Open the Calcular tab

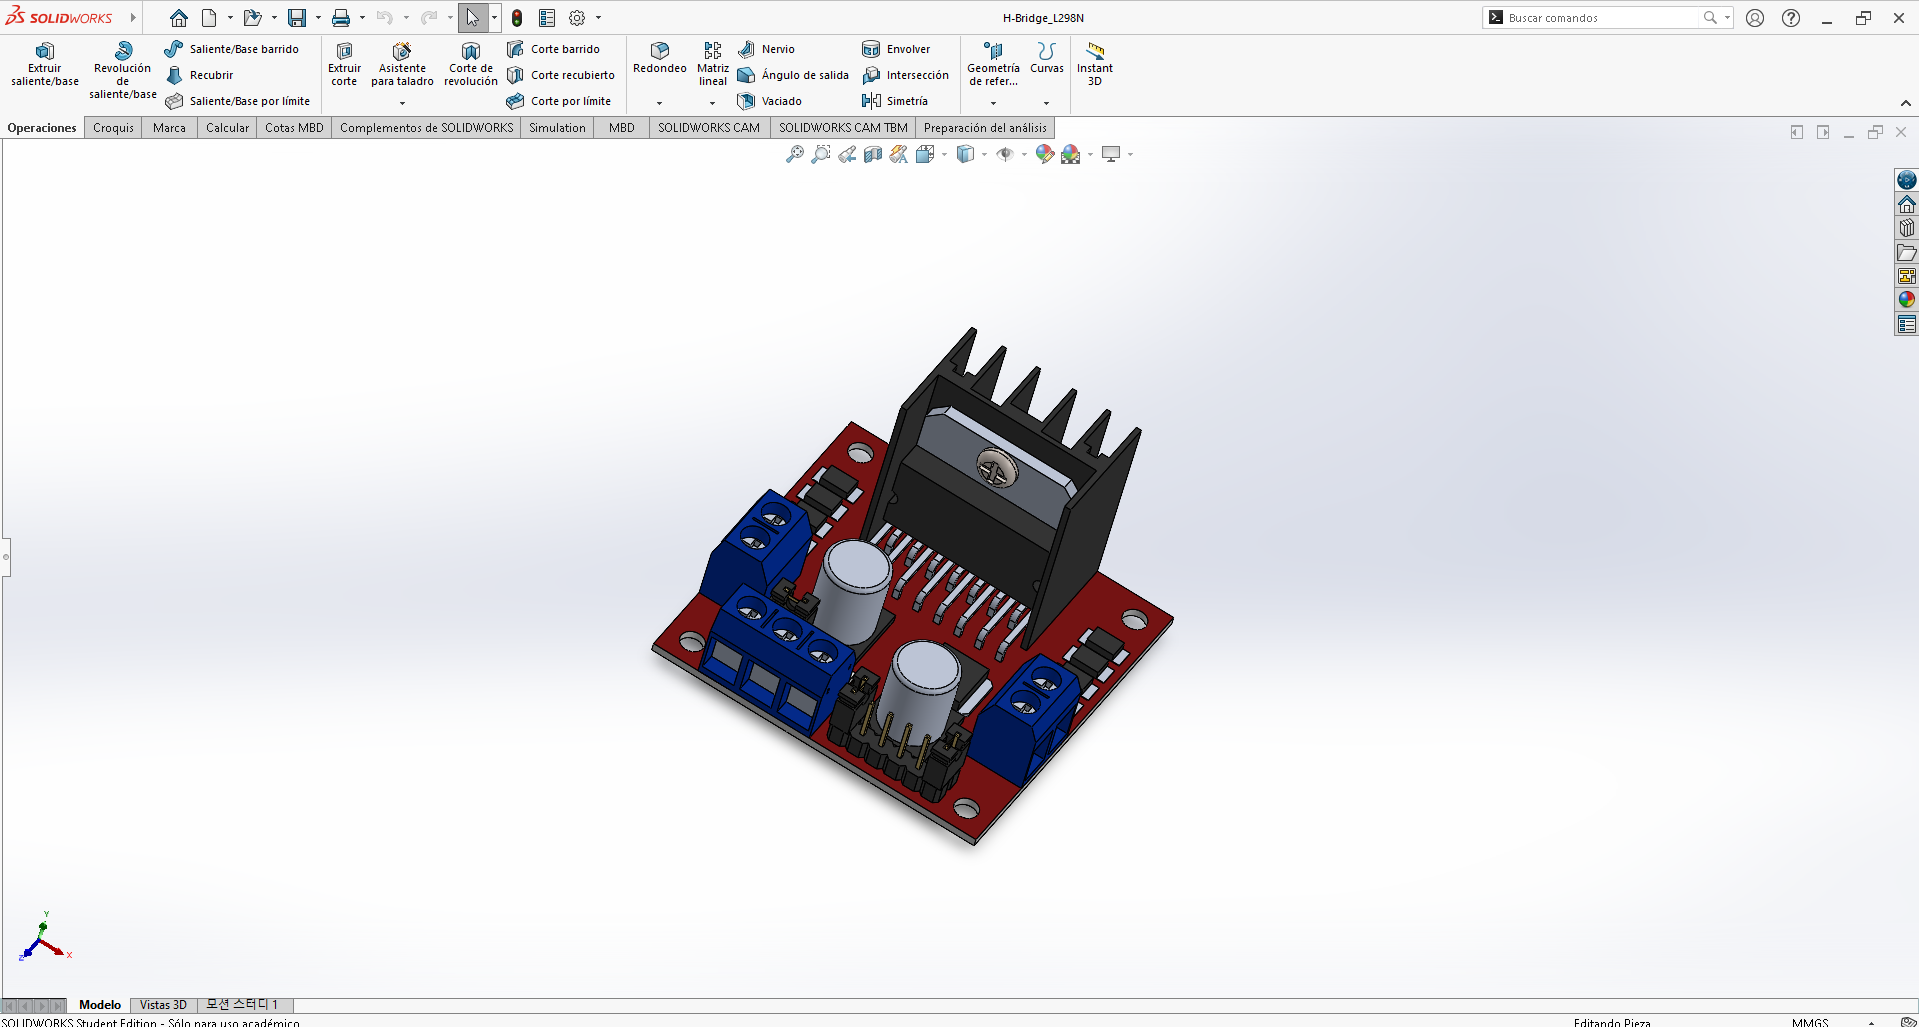pyautogui.click(x=227, y=128)
